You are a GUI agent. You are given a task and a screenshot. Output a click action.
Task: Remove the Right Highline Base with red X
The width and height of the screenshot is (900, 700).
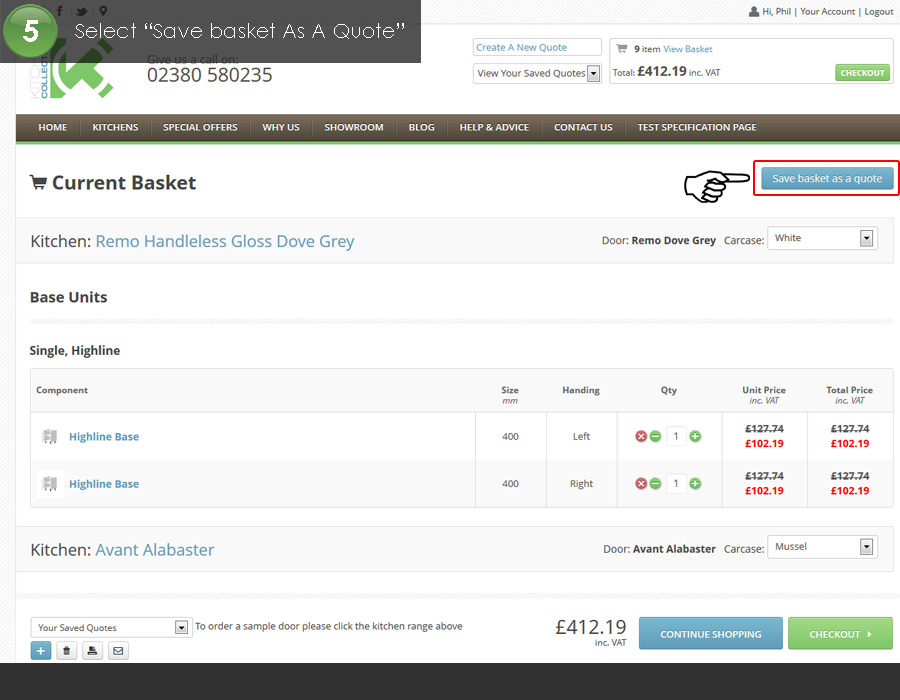tap(641, 484)
